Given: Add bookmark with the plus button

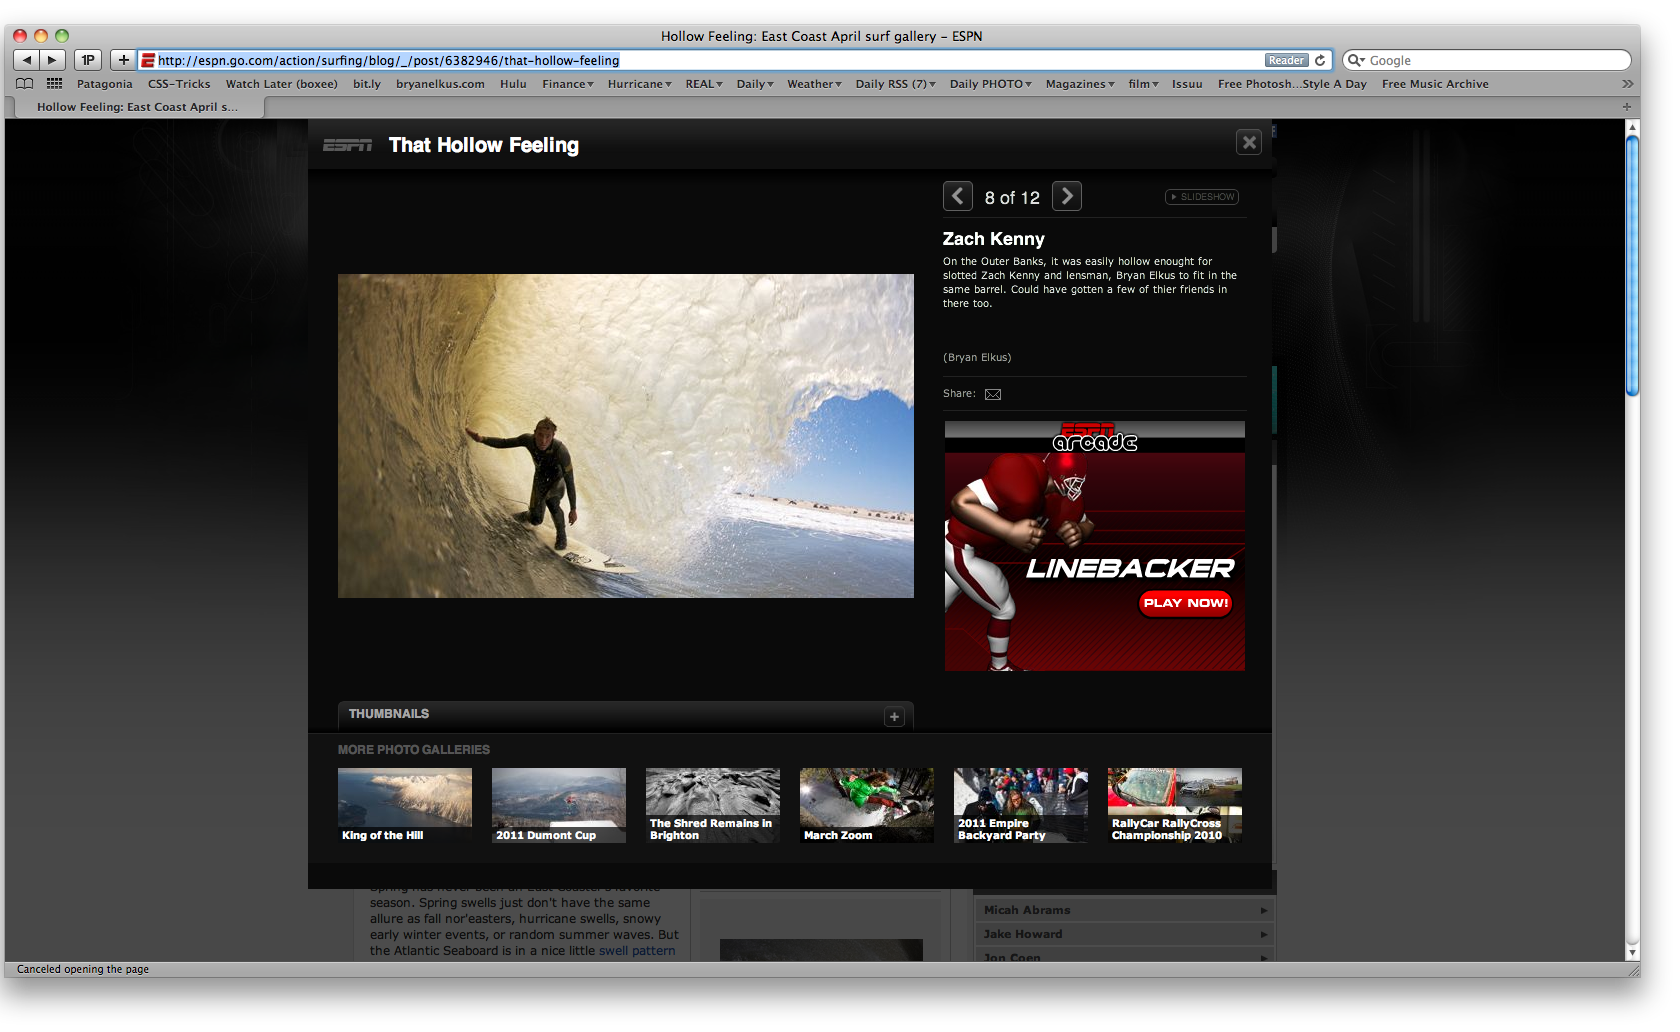Looking at the screenshot, I should click(123, 60).
